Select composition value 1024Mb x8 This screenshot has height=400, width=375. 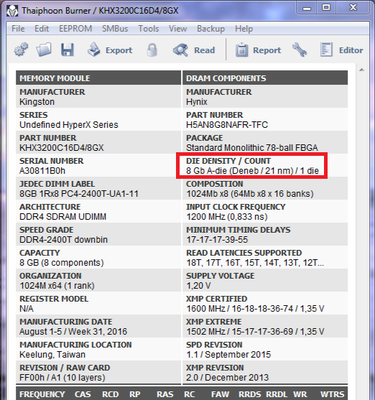click(x=250, y=194)
